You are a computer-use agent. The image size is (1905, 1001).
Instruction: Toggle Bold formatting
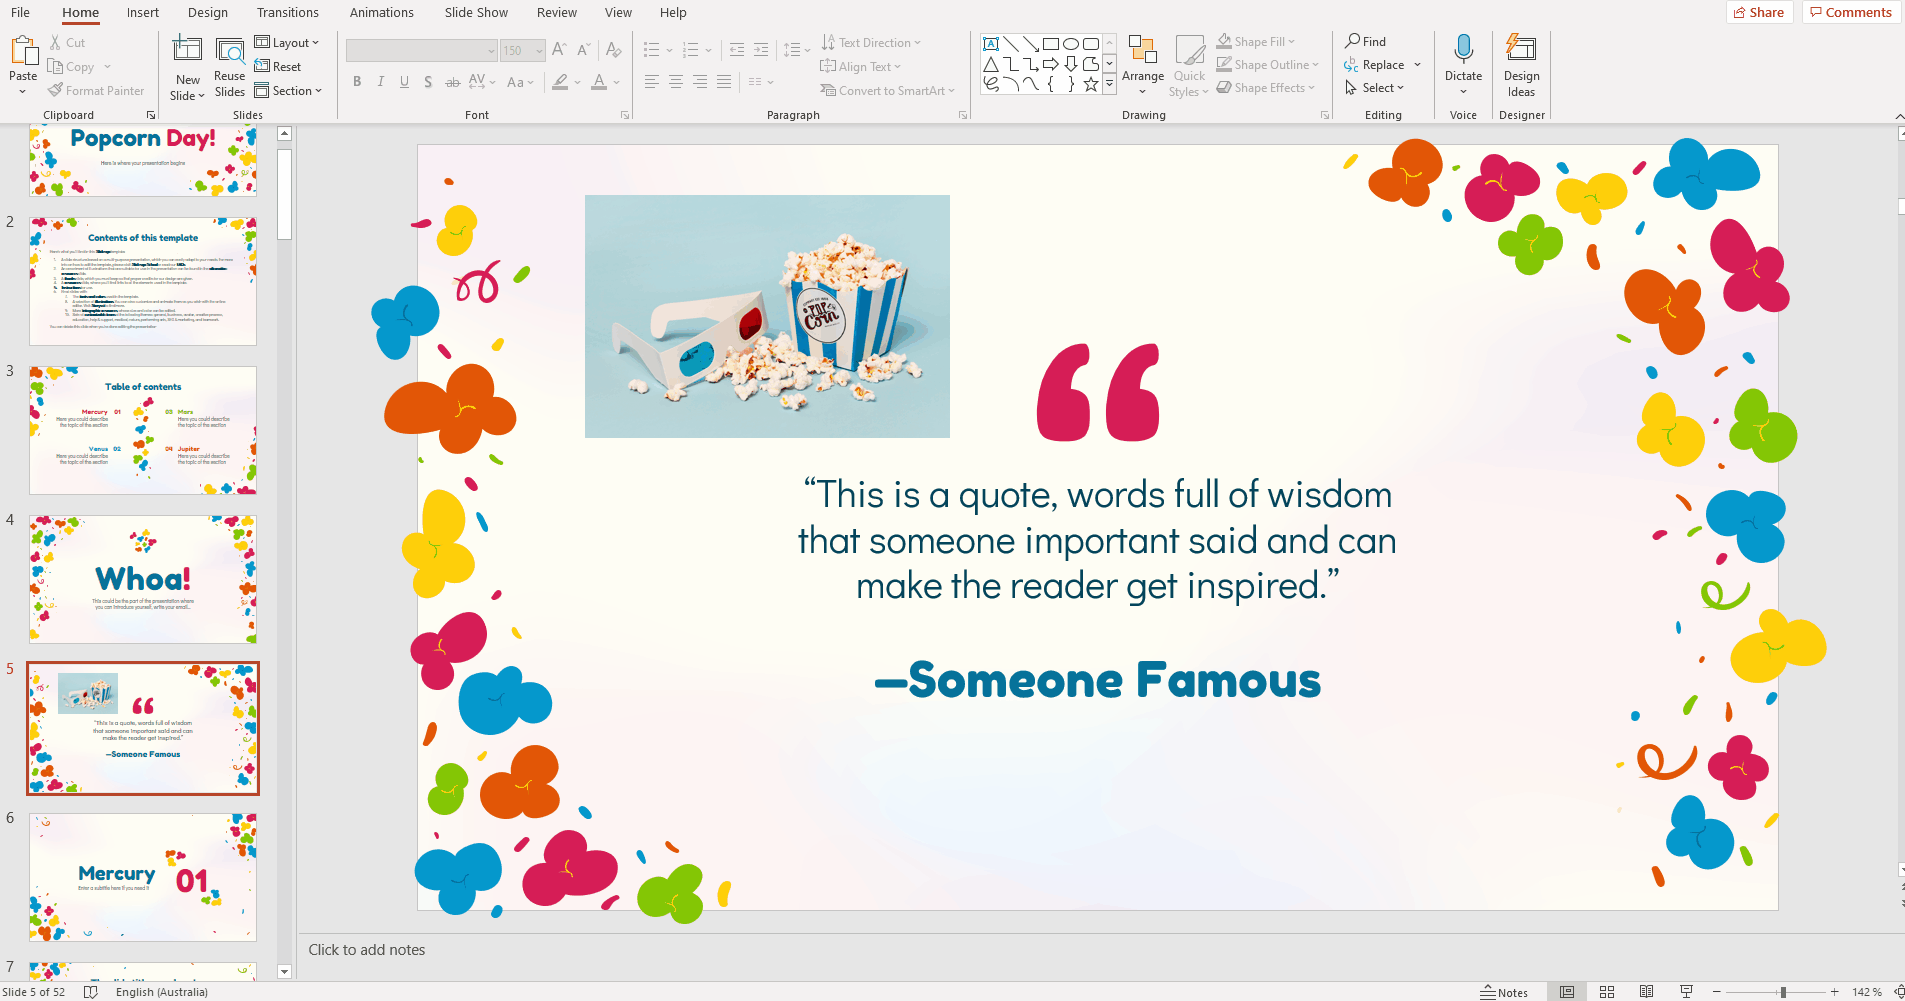357,82
